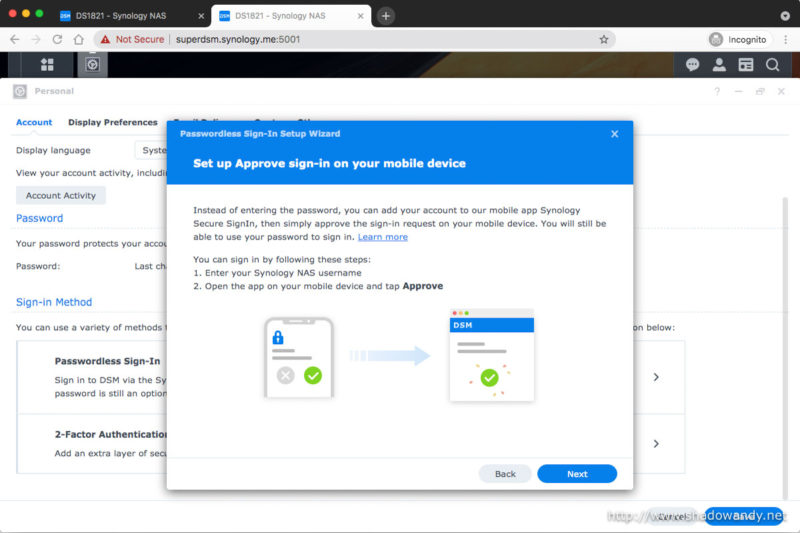800x533 pixels.
Task: Expand the Passwordless Sign-In row chevron
Action: pyautogui.click(x=656, y=377)
